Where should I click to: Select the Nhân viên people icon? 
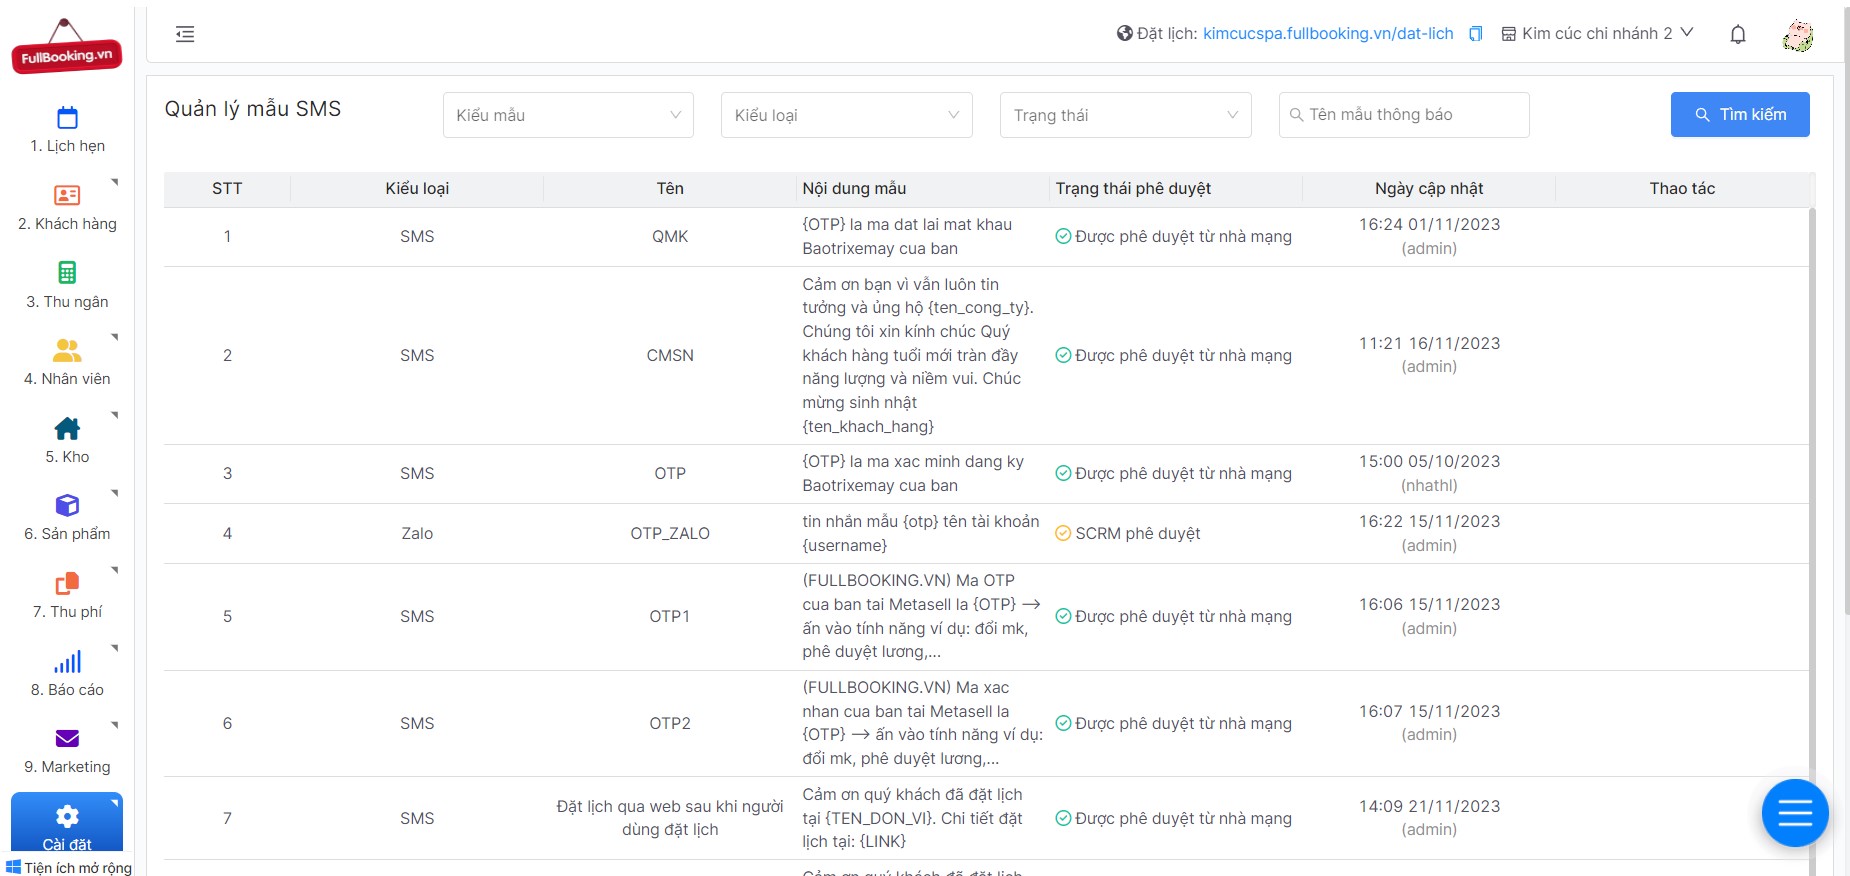(x=67, y=350)
